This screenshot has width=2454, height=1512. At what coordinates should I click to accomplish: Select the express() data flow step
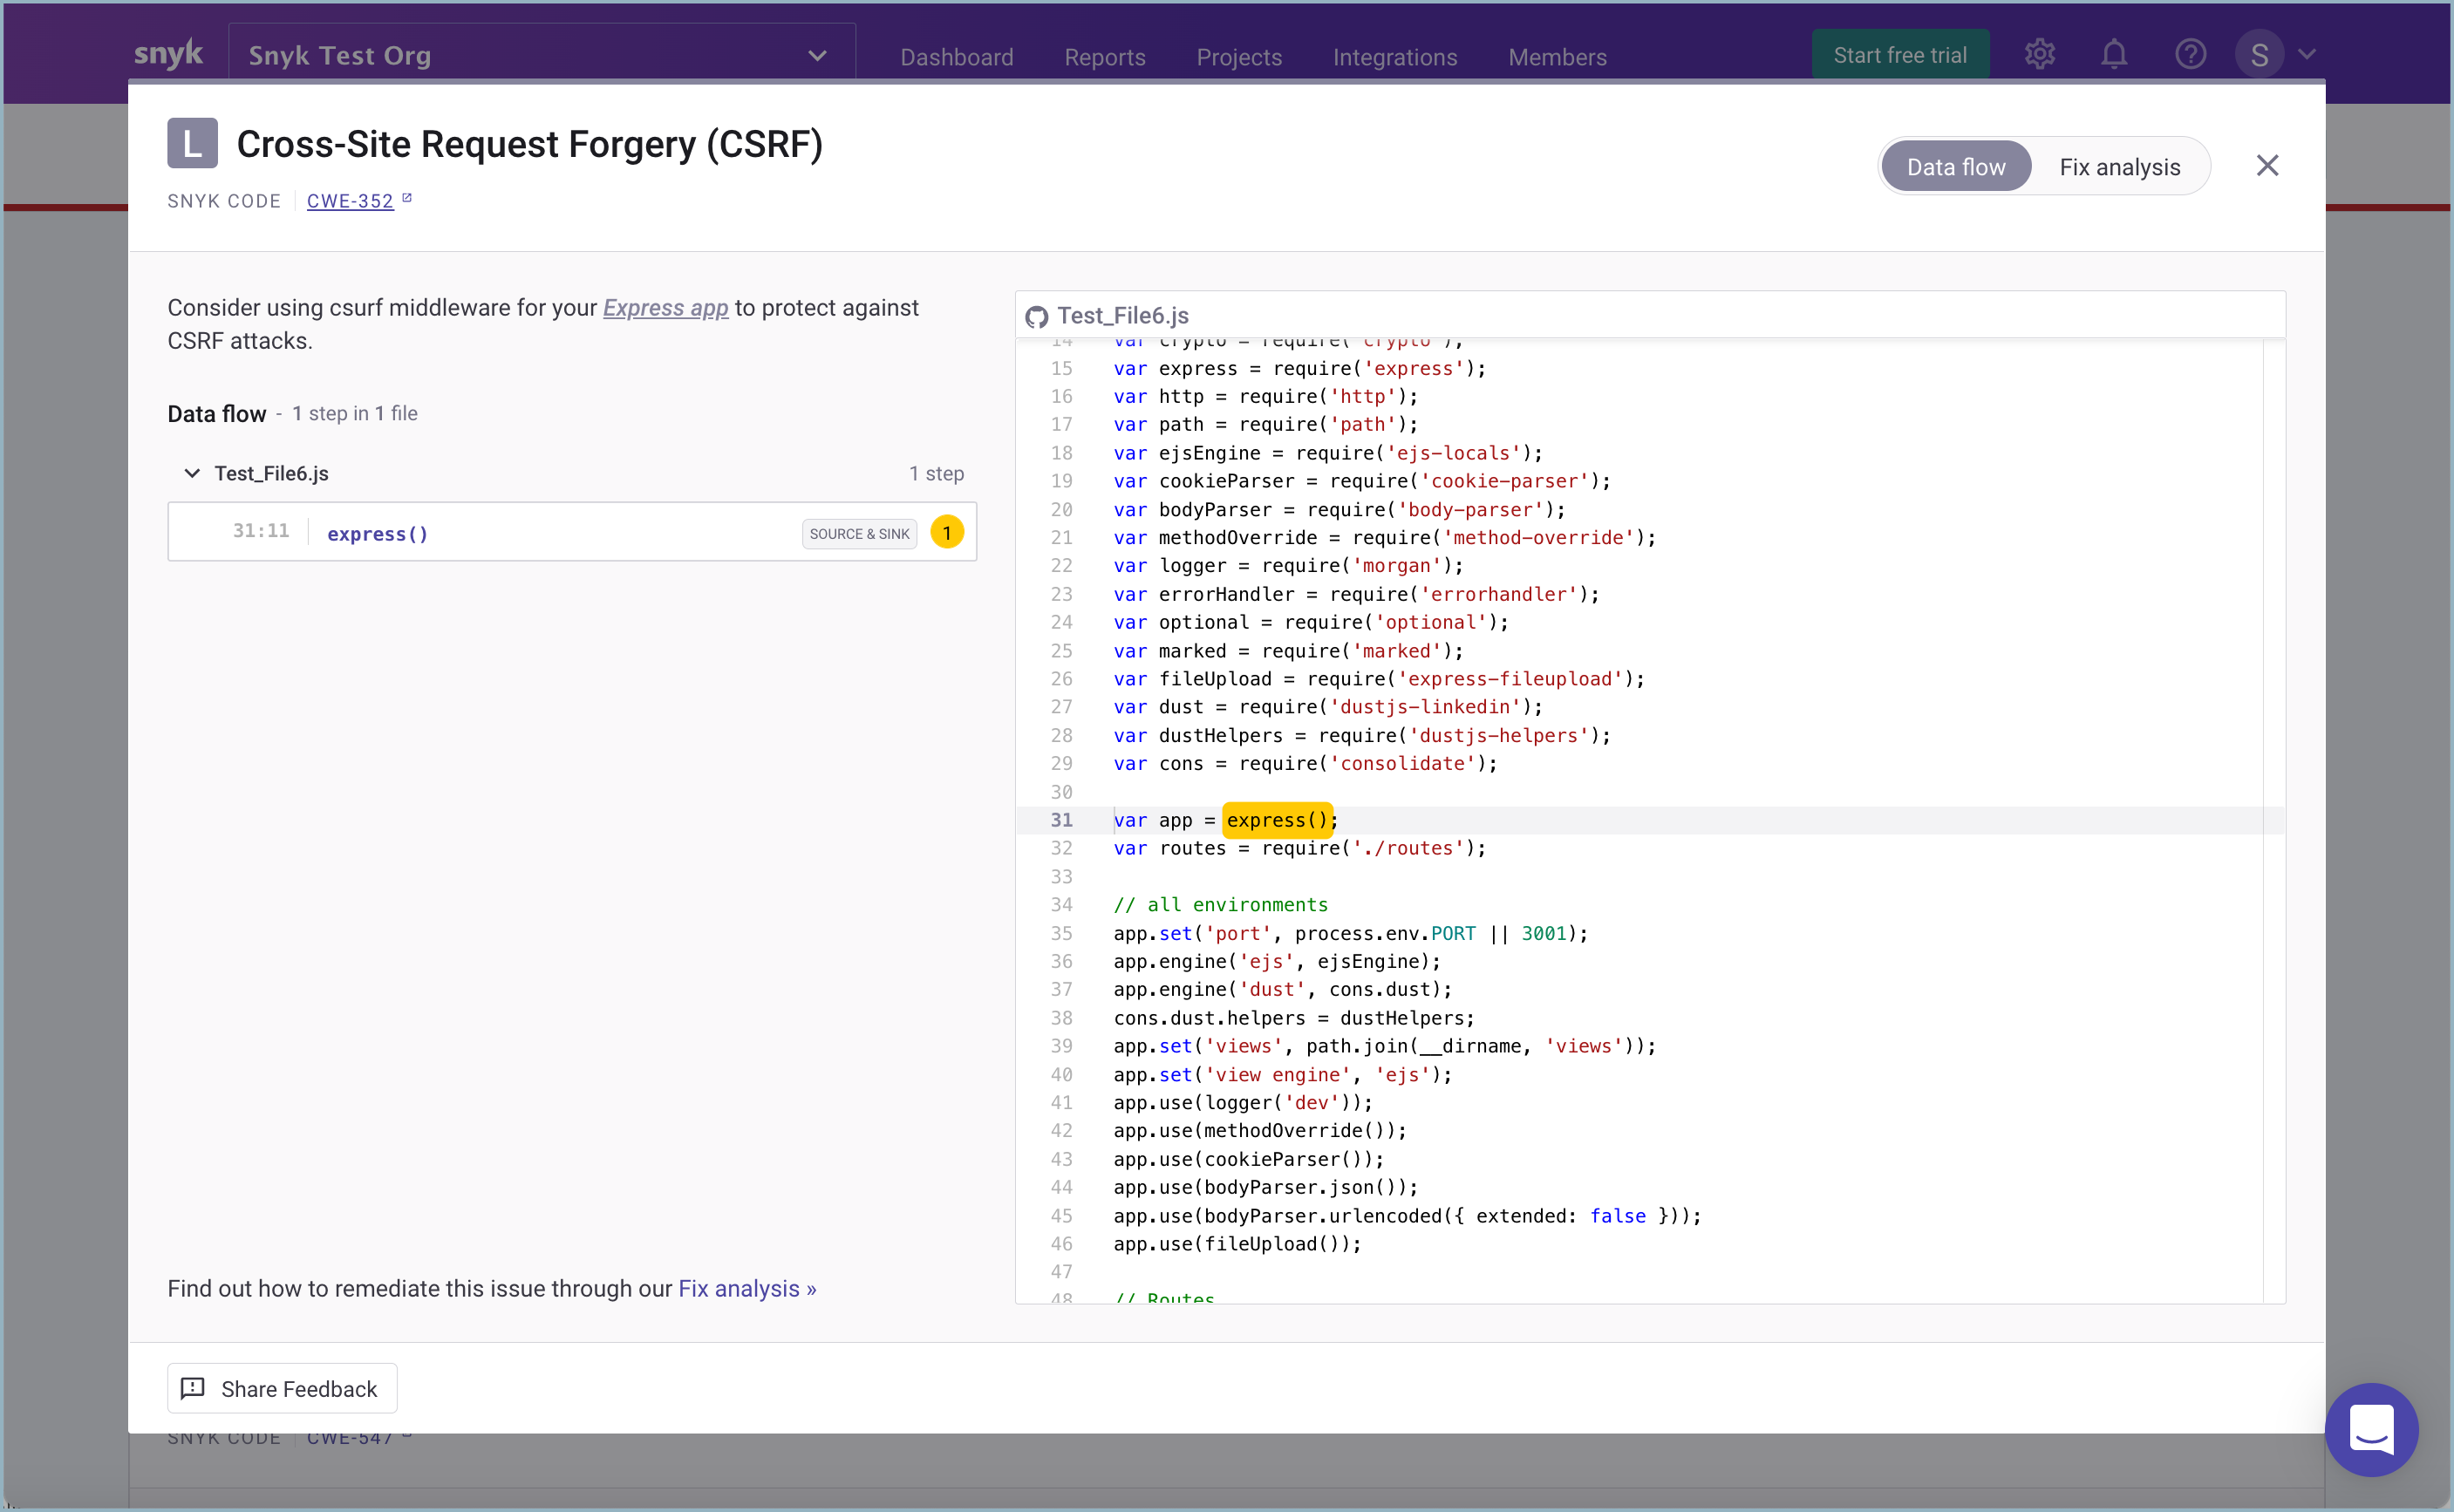click(572, 532)
